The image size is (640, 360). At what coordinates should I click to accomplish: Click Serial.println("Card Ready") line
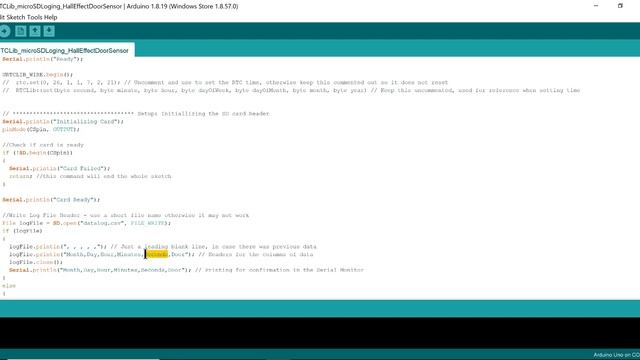point(51,200)
